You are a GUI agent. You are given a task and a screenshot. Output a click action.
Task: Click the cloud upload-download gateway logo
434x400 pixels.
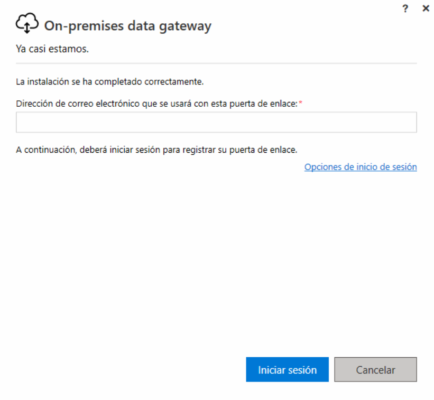pyautogui.click(x=27, y=23)
